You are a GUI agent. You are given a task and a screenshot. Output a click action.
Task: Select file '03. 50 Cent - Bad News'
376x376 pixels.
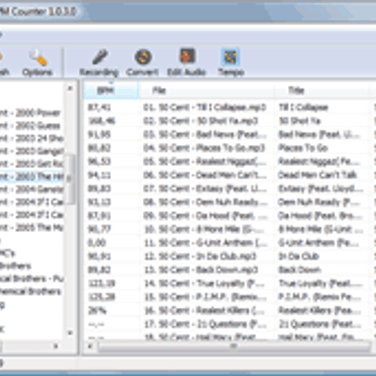coord(205,134)
